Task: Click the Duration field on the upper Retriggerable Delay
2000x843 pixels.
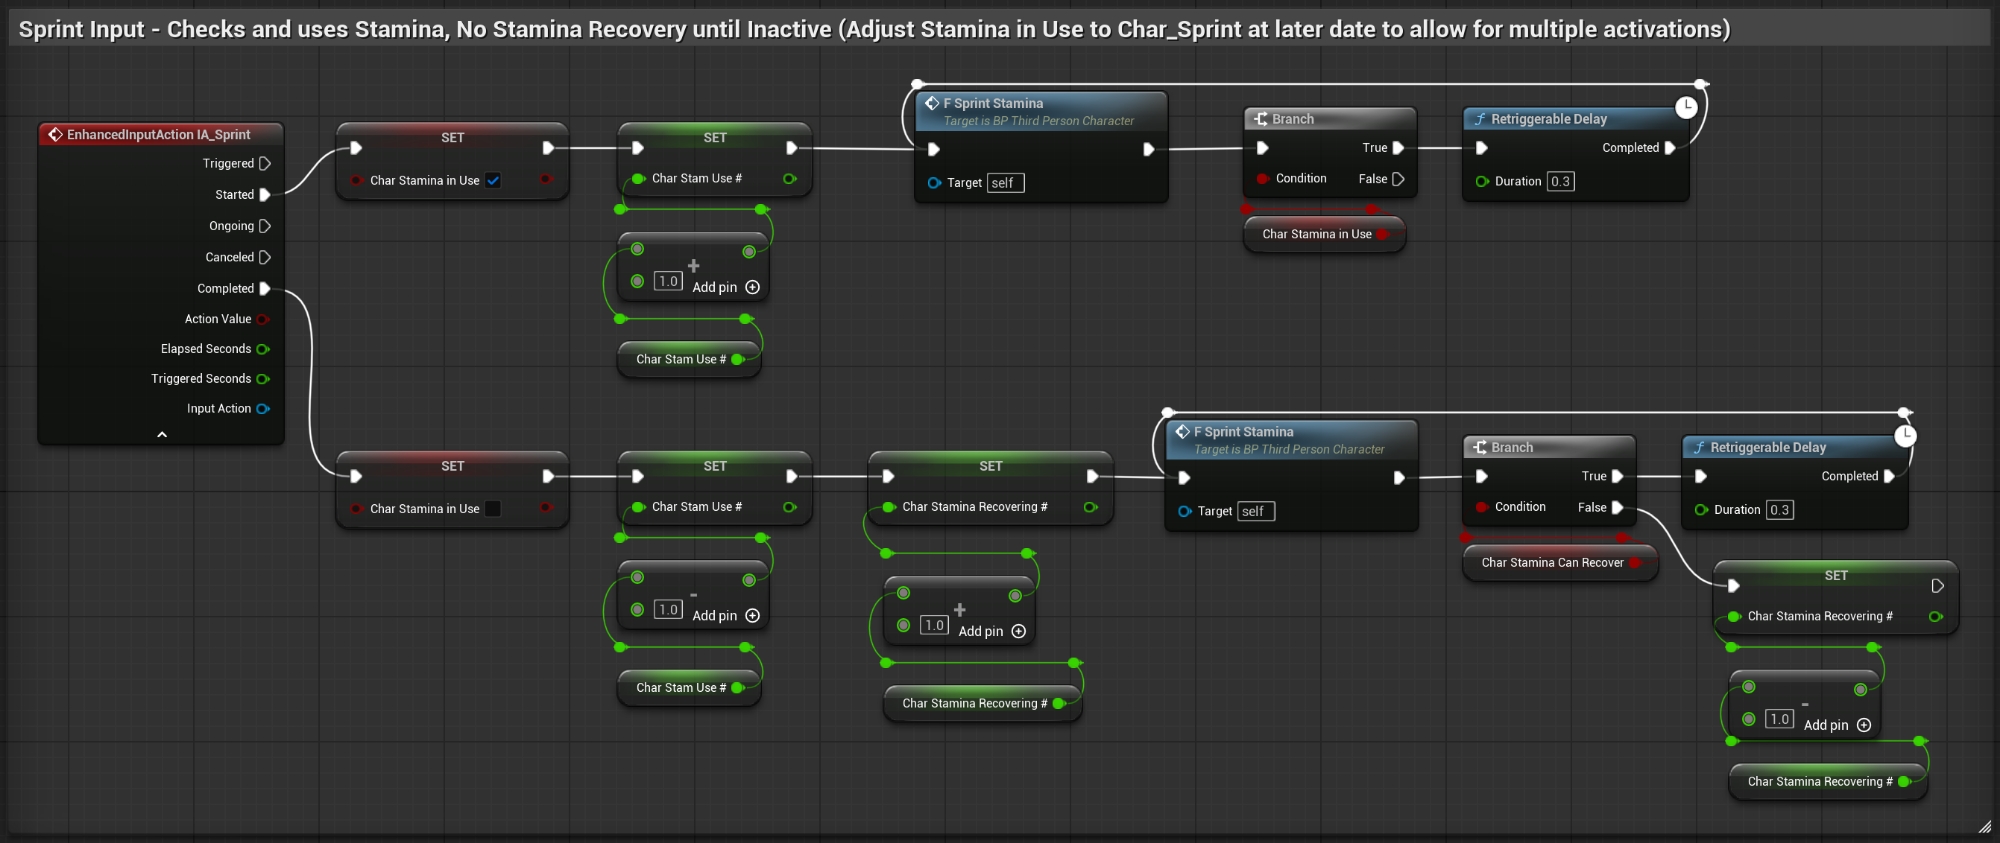Action: (x=1560, y=182)
